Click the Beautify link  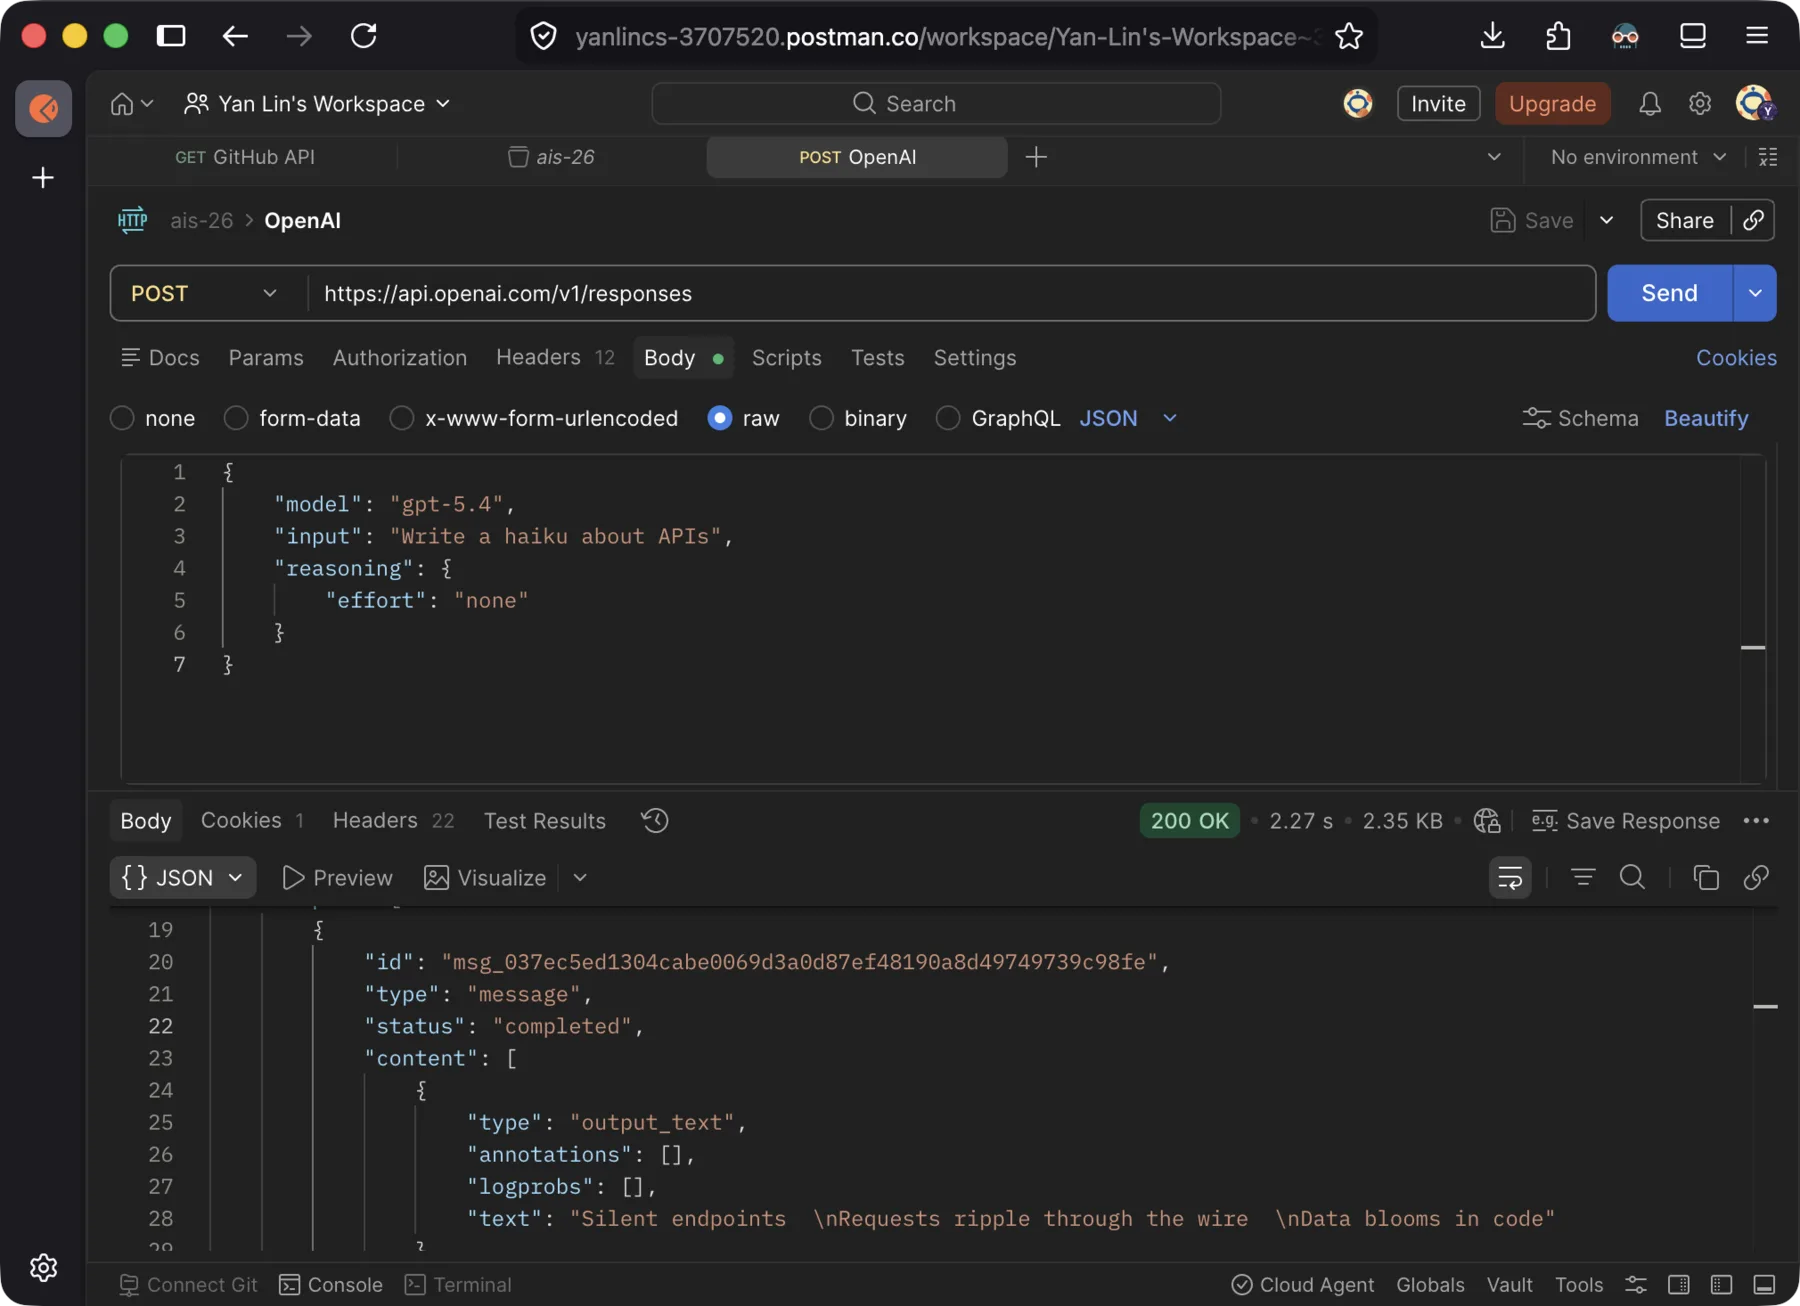(x=1706, y=418)
